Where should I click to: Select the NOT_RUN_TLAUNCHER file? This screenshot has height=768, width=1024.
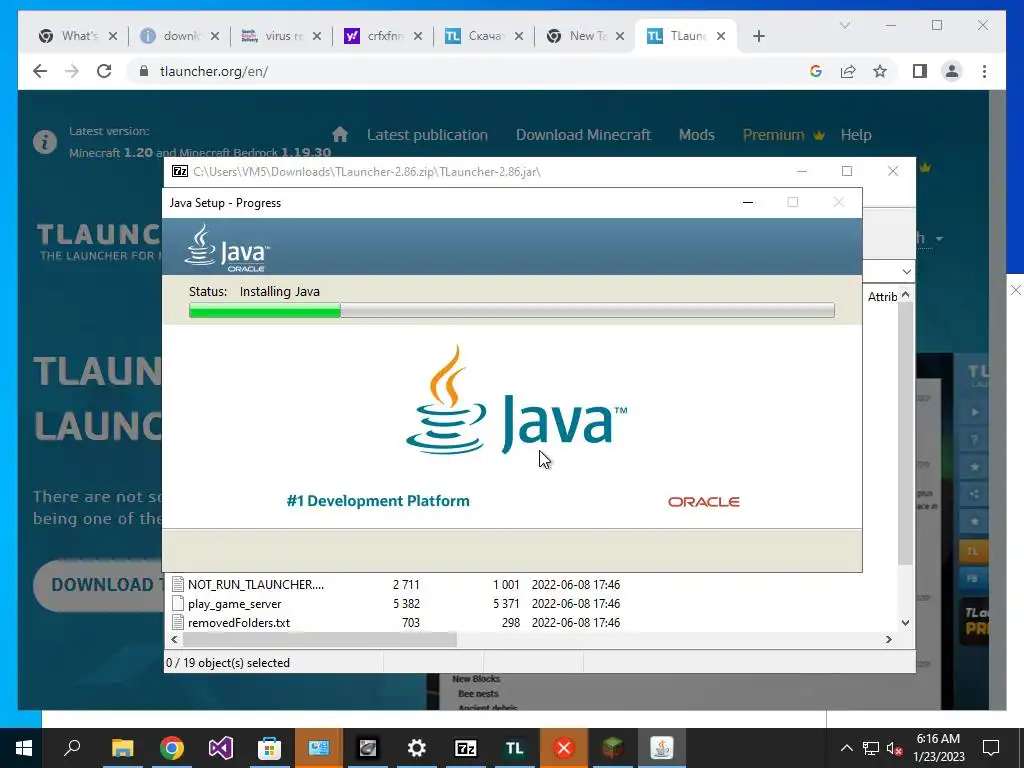[x=255, y=584]
